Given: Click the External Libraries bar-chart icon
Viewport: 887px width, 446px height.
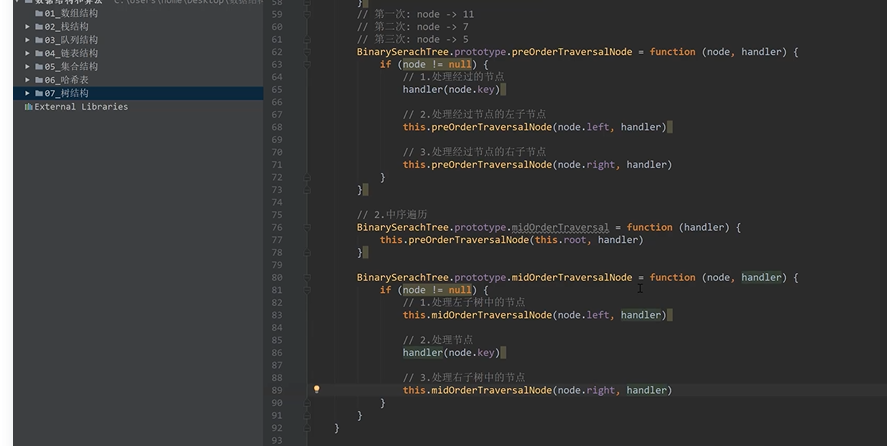Looking at the screenshot, I should pos(28,106).
